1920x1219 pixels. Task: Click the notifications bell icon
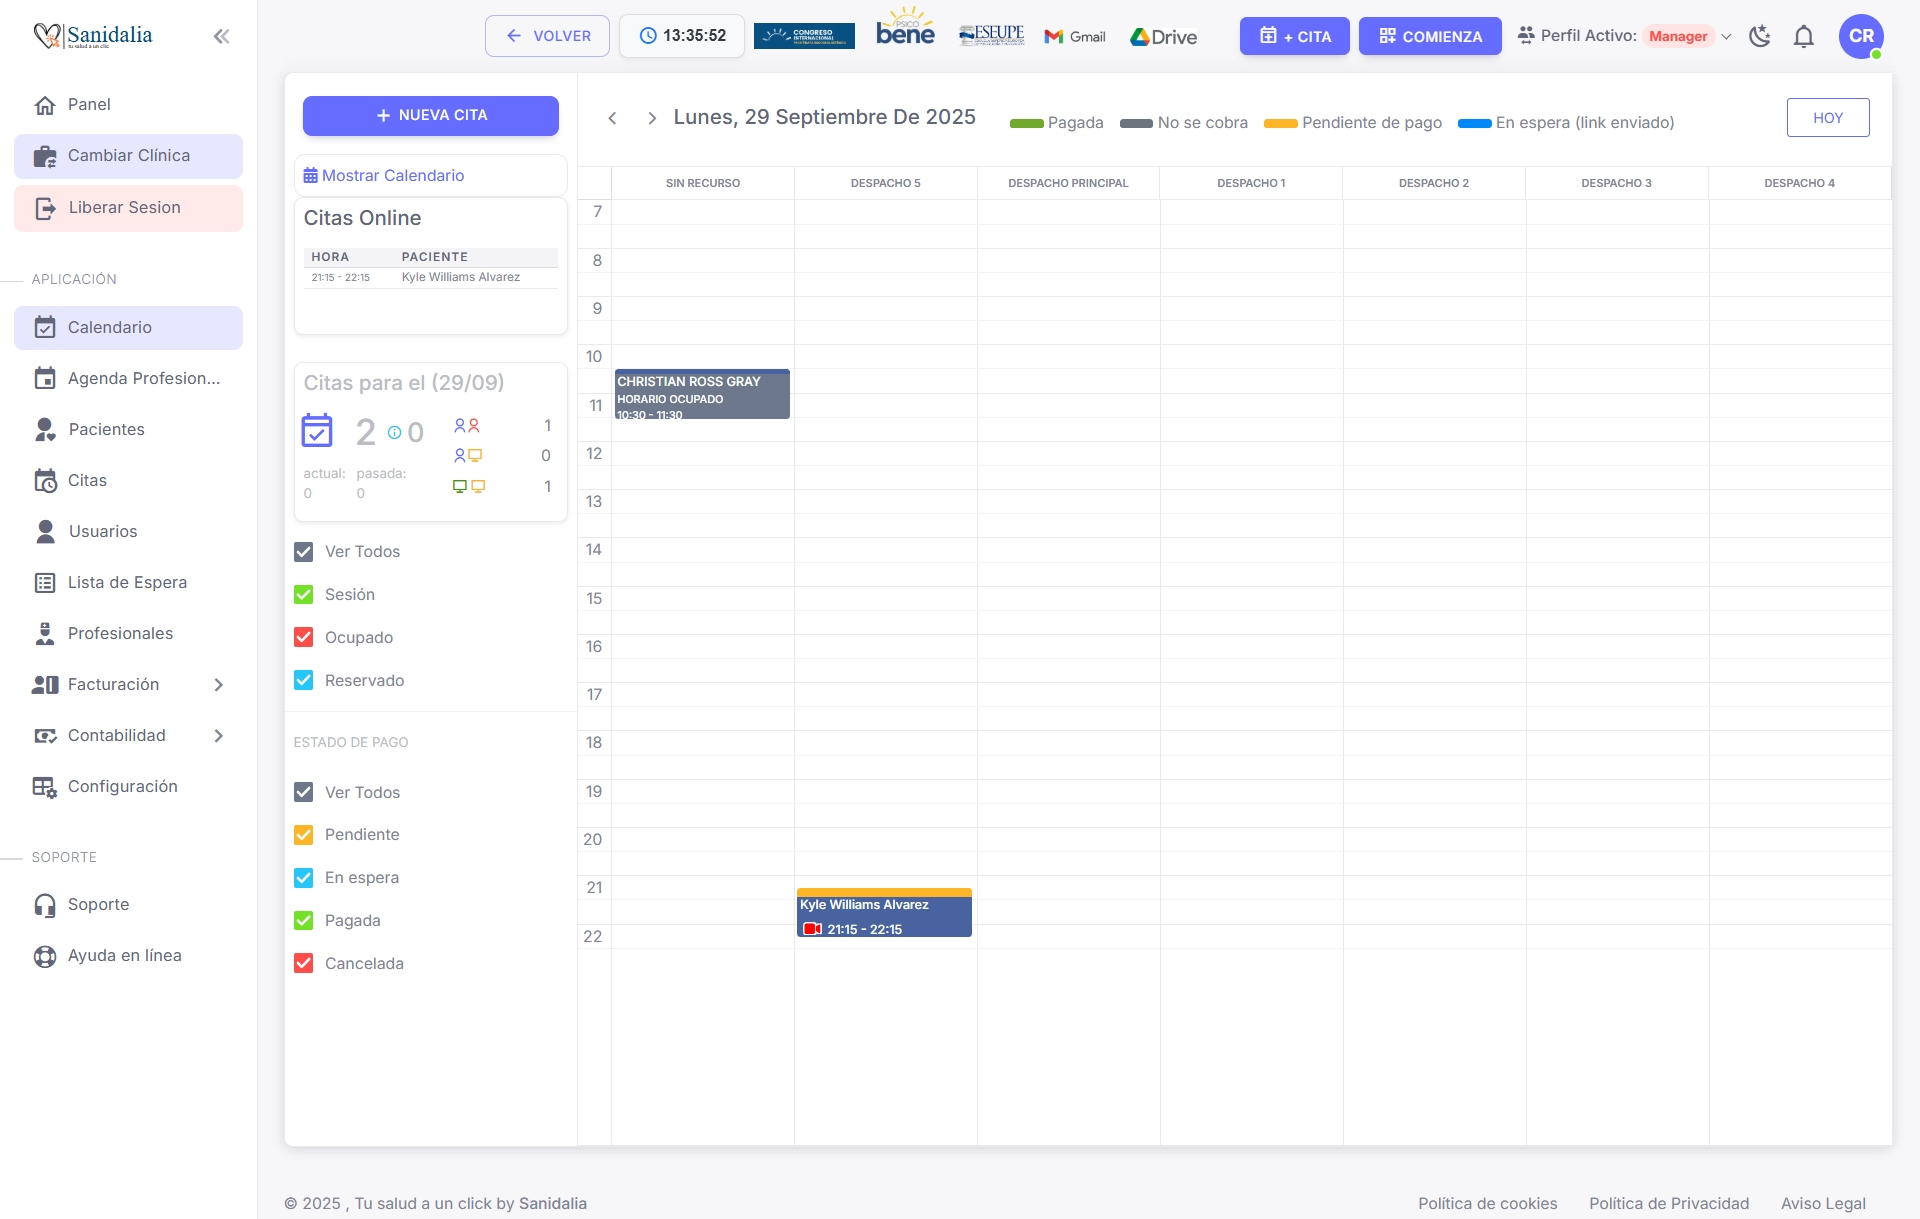click(1804, 36)
